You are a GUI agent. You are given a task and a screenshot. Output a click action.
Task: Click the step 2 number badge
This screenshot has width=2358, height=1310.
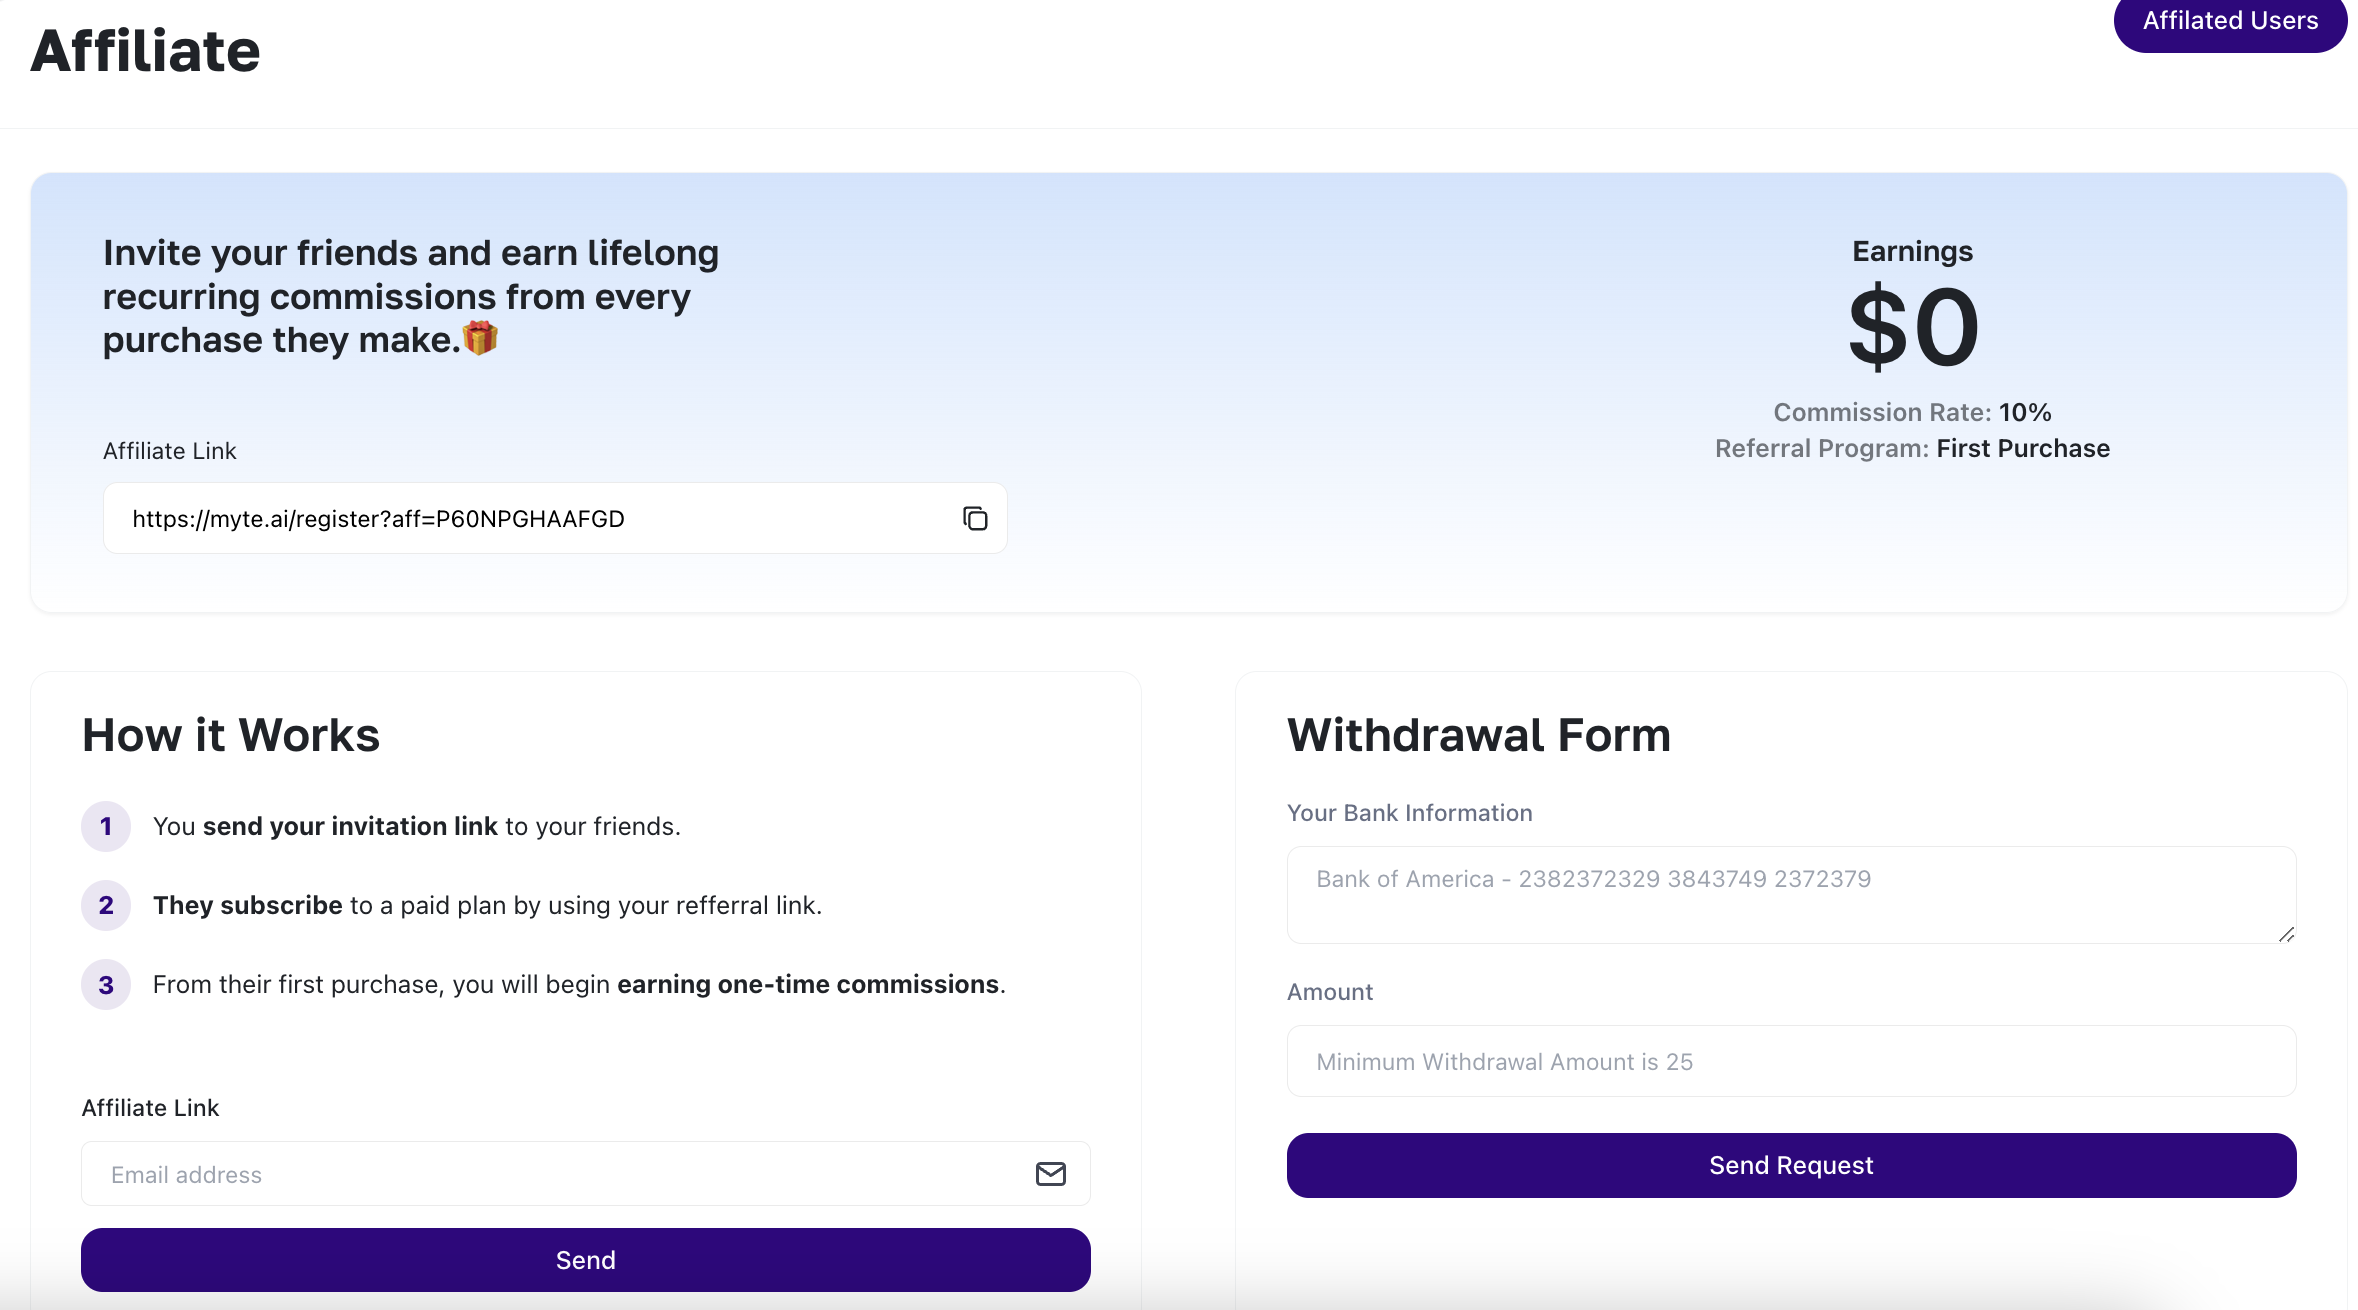point(106,905)
